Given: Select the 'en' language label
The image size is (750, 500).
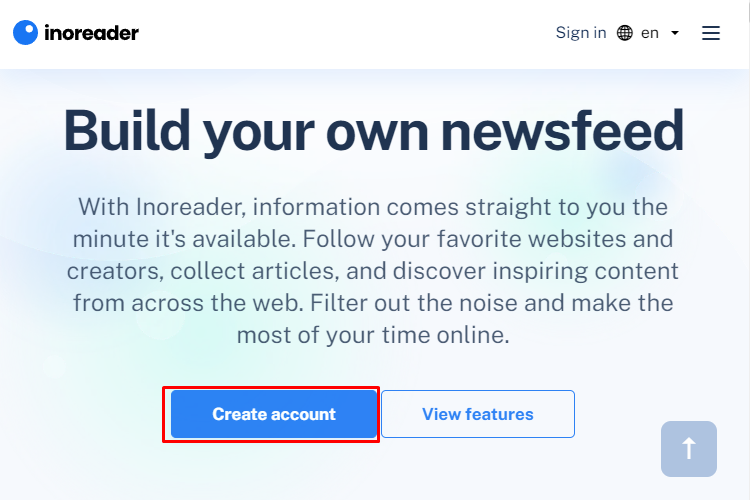Looking at the screenshot, I should click(x=650, y=33).
